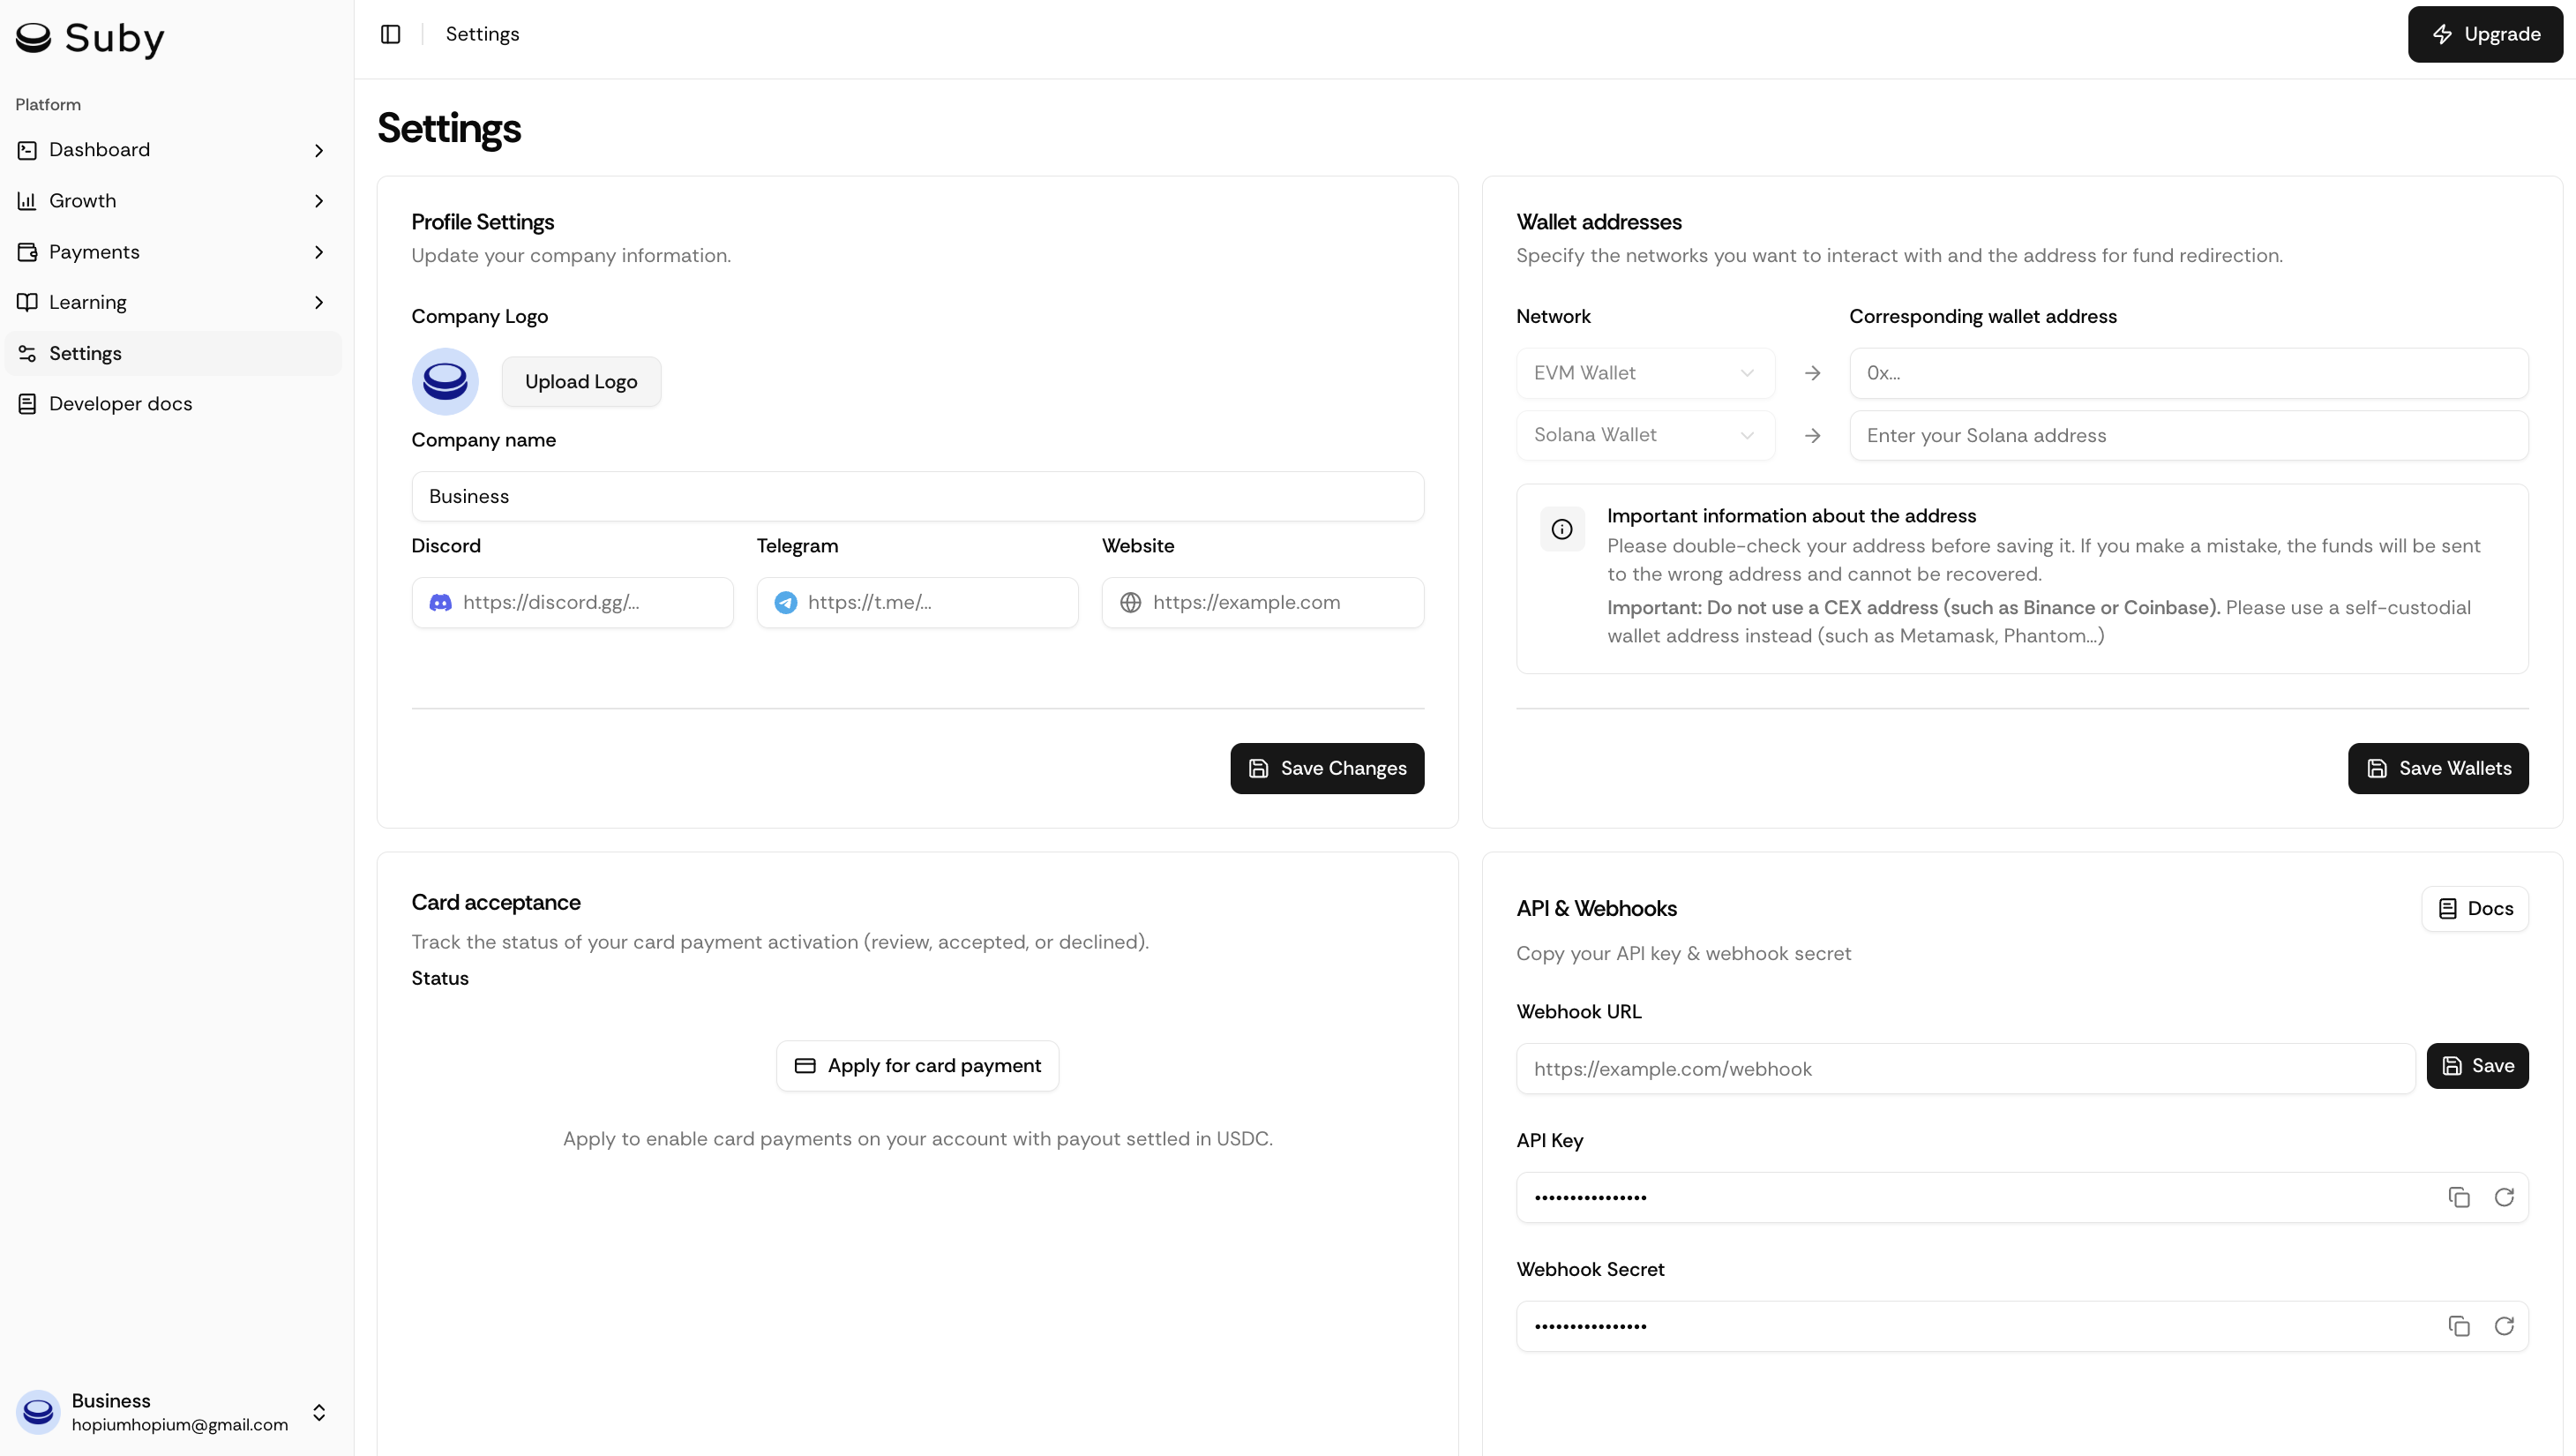The width and height of the screenshot is (2576, 1456).
Task: Focus the Webhook URL input field
Action: (x=1965, y=1069)
